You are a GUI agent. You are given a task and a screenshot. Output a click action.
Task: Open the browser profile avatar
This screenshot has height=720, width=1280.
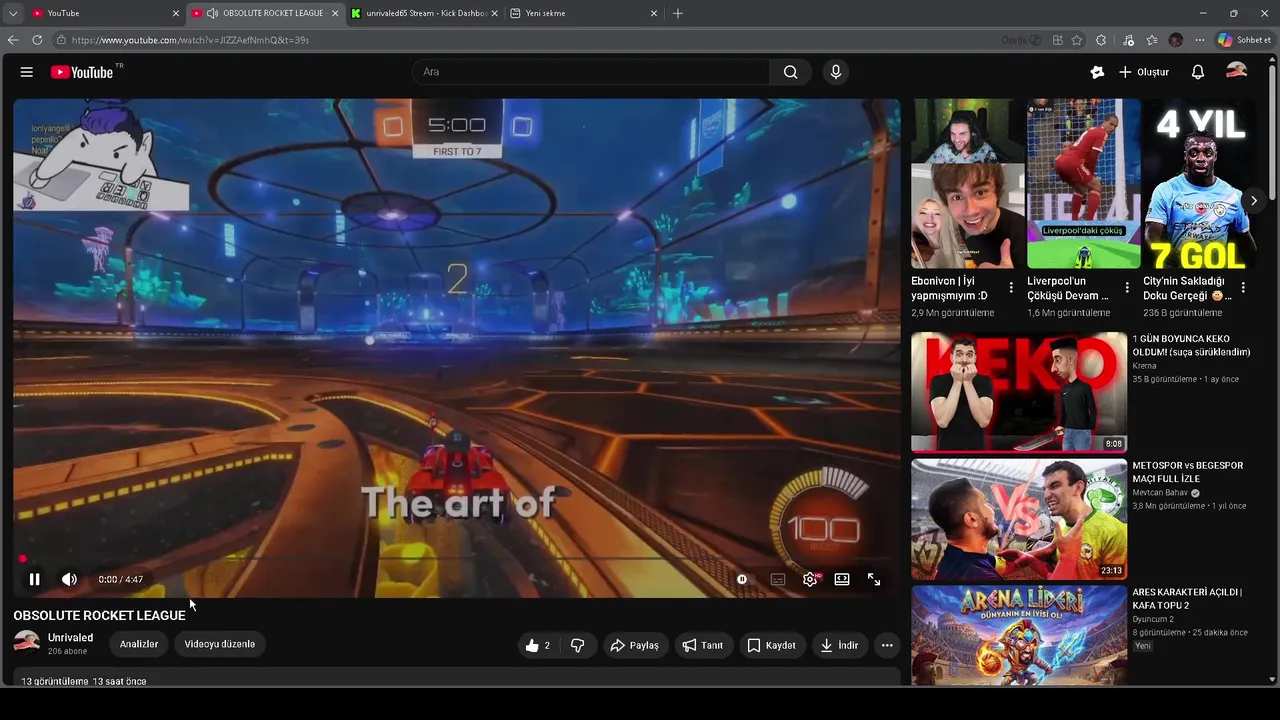coord(1176,40)
